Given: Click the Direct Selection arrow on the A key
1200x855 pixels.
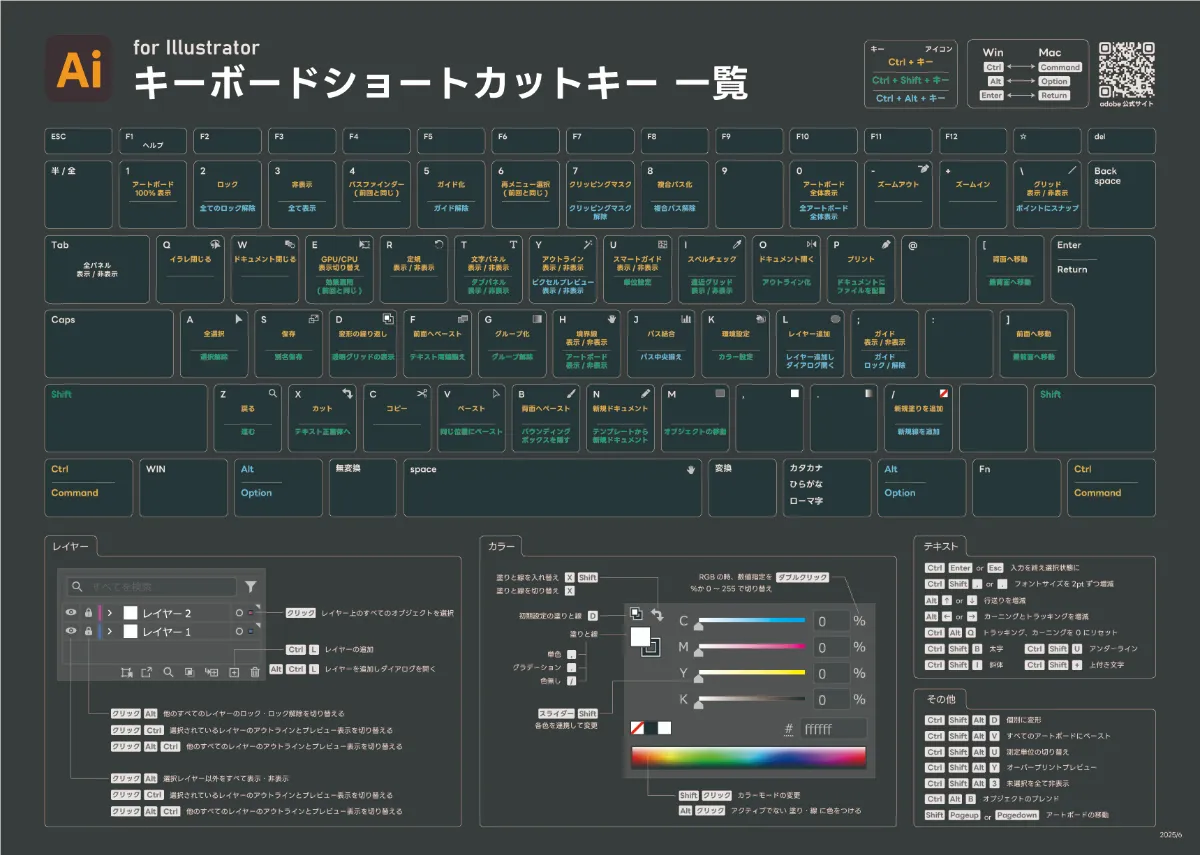Looking at the screenshot, I should [238, 318].
